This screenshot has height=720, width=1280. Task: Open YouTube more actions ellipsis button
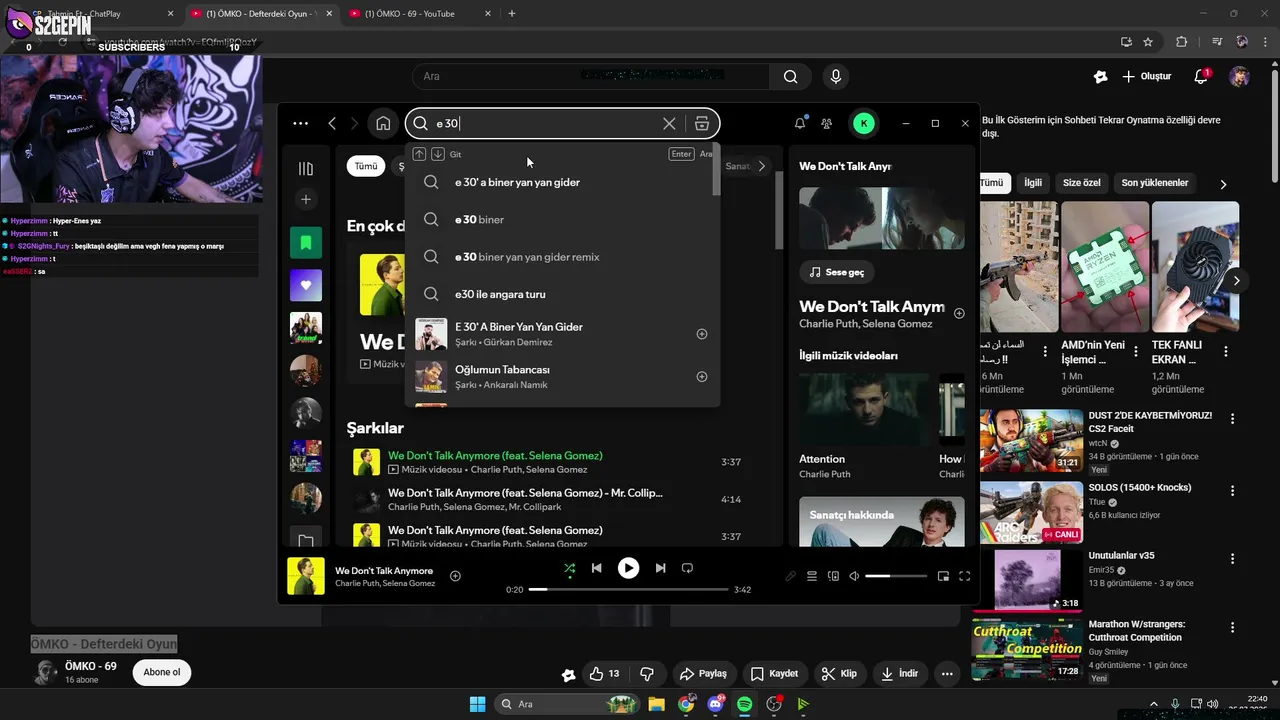click(947, 674)
